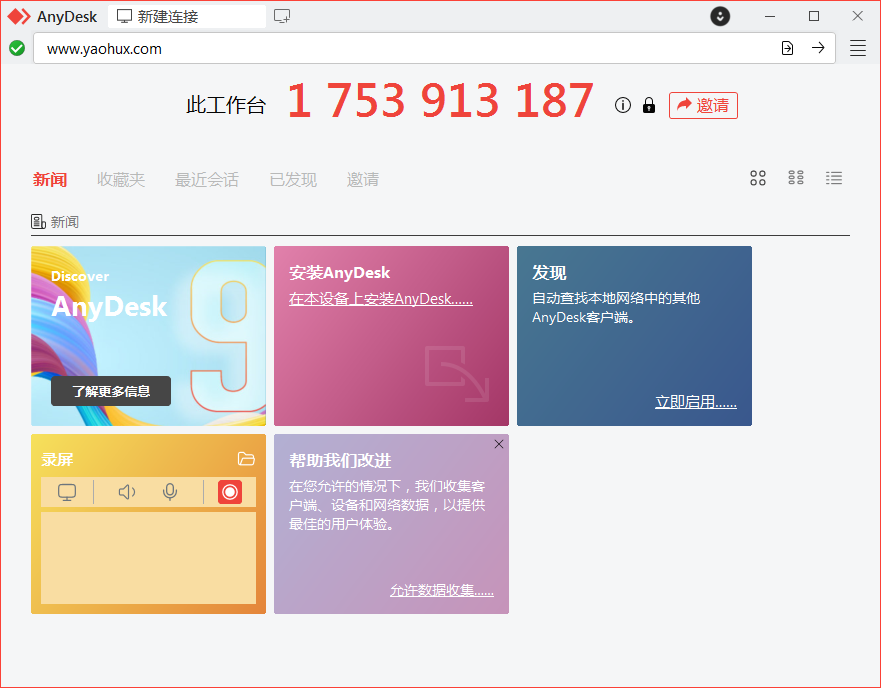The height and width of the screenshot is (688, 881).
Task: Switch to the 最近会话 tab
Action: (x=207, y=180)
